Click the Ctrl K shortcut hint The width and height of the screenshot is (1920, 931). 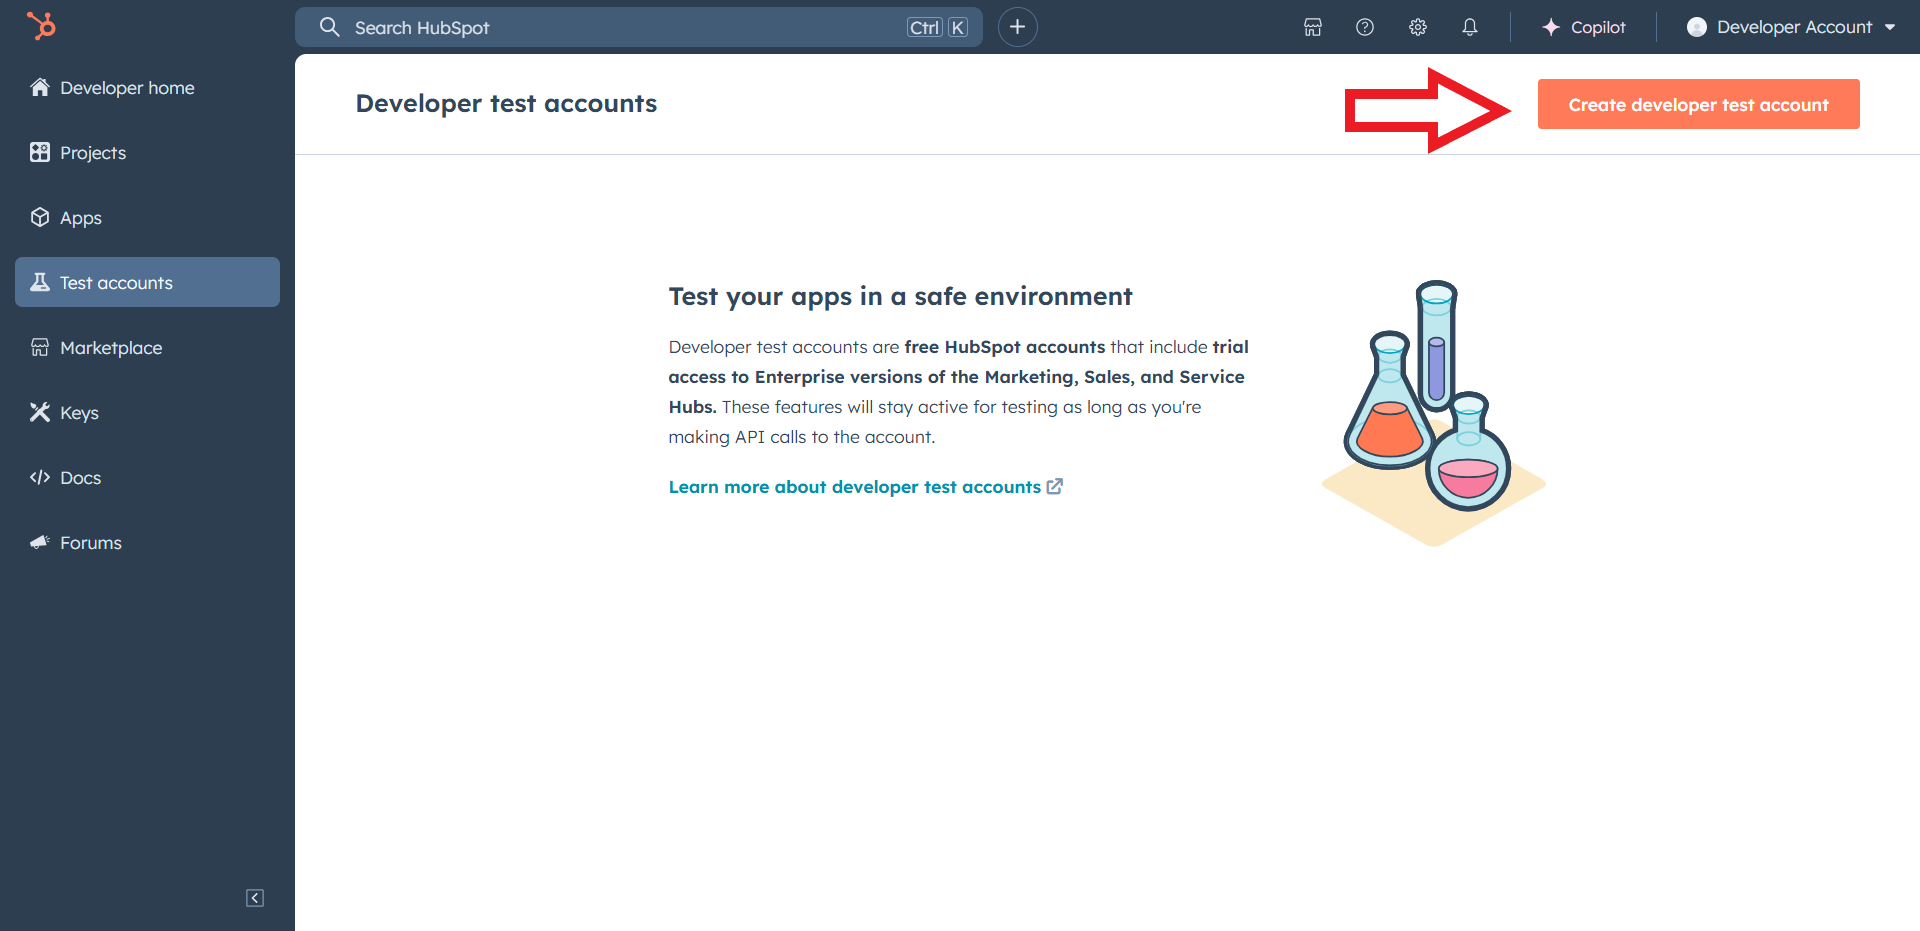[x=938, y=27]
